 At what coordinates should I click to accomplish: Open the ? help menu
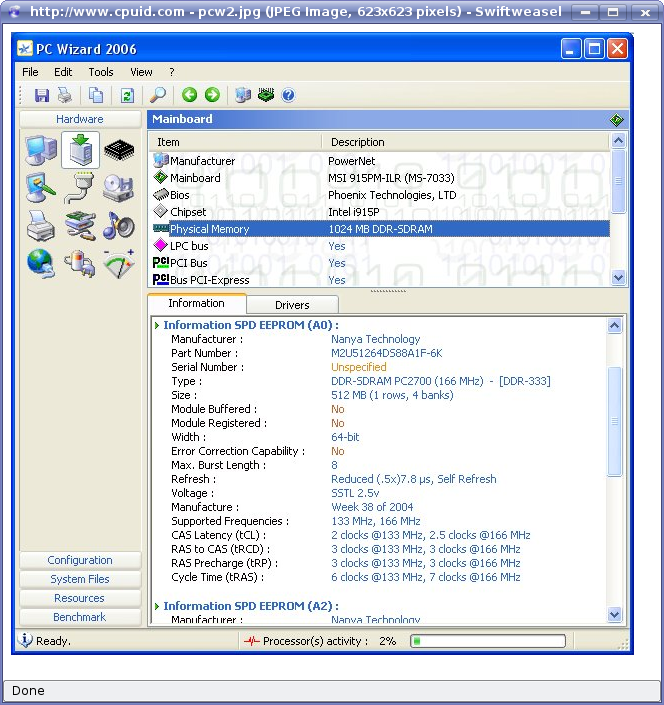(x=172, y=72)
